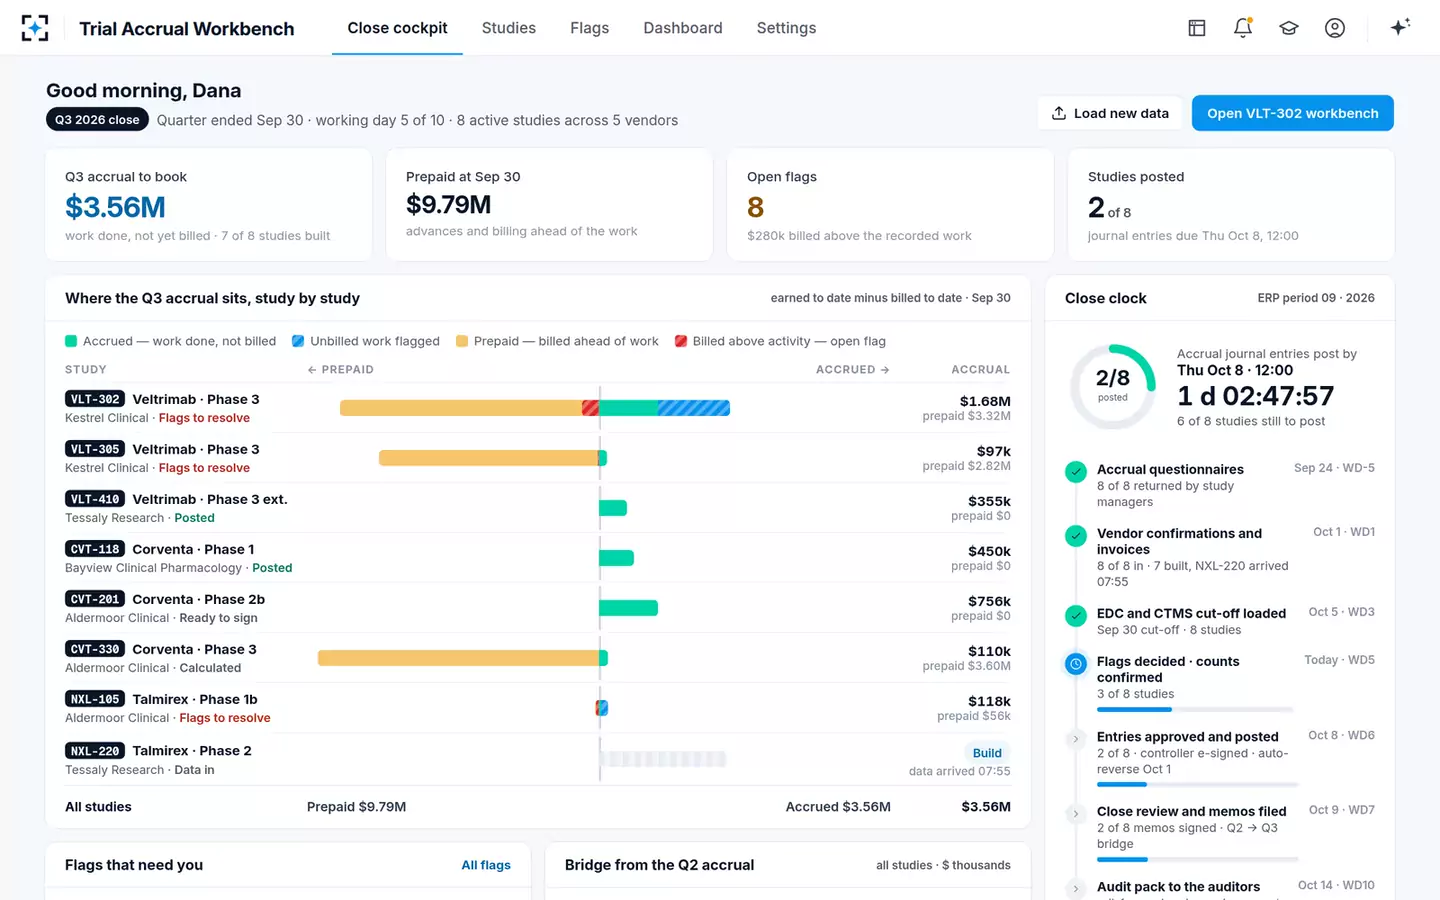The image size is (1440, 900).
Task: Click the Build button for NXL-220
Action: 987,753
